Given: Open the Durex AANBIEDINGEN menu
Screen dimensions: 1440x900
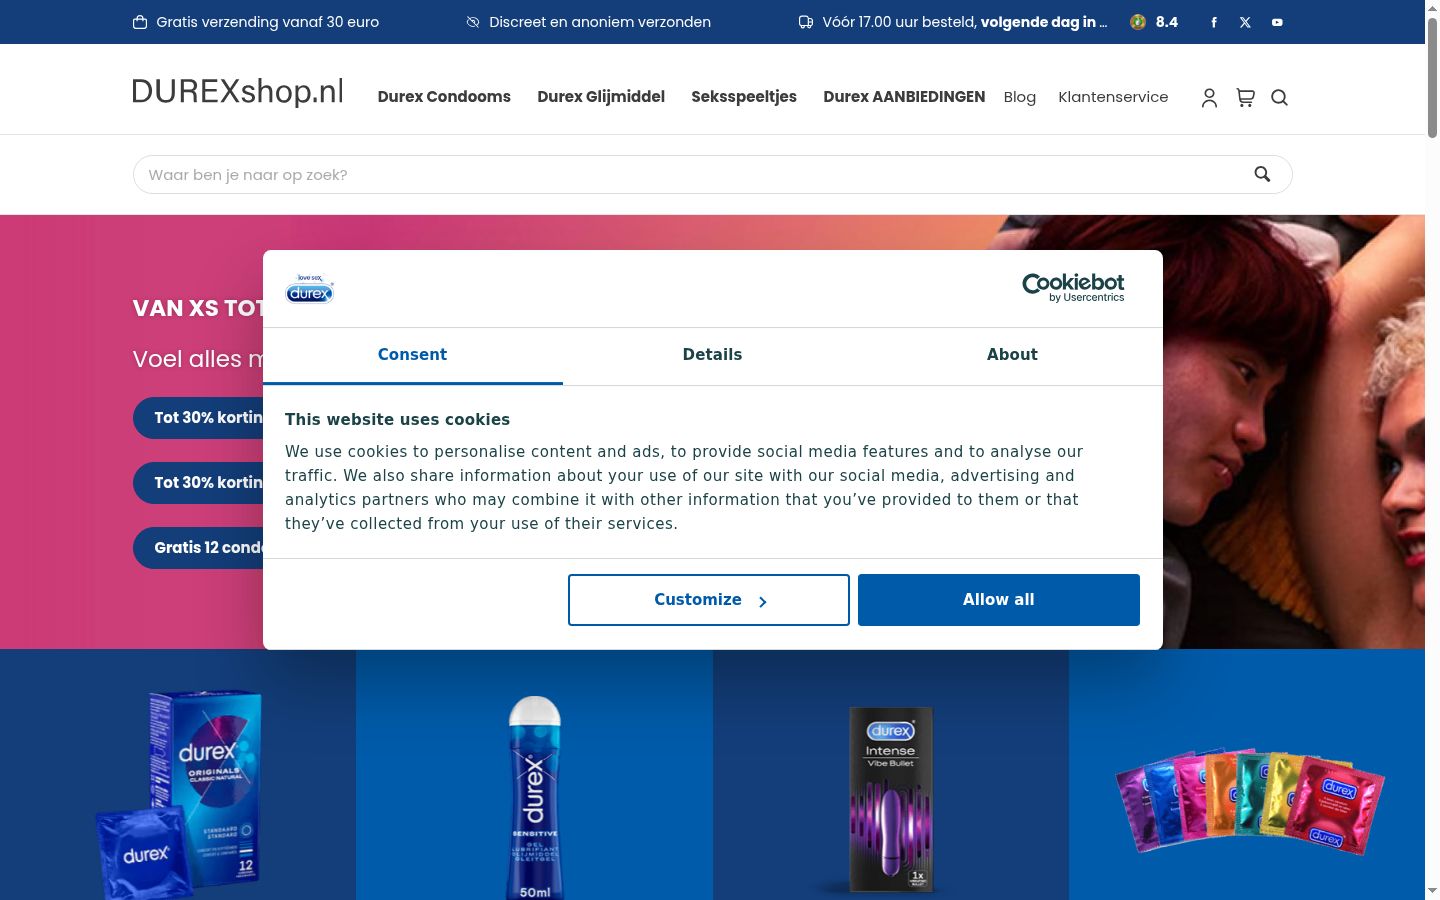Looking at the screenshot, I should click(904, 97).
